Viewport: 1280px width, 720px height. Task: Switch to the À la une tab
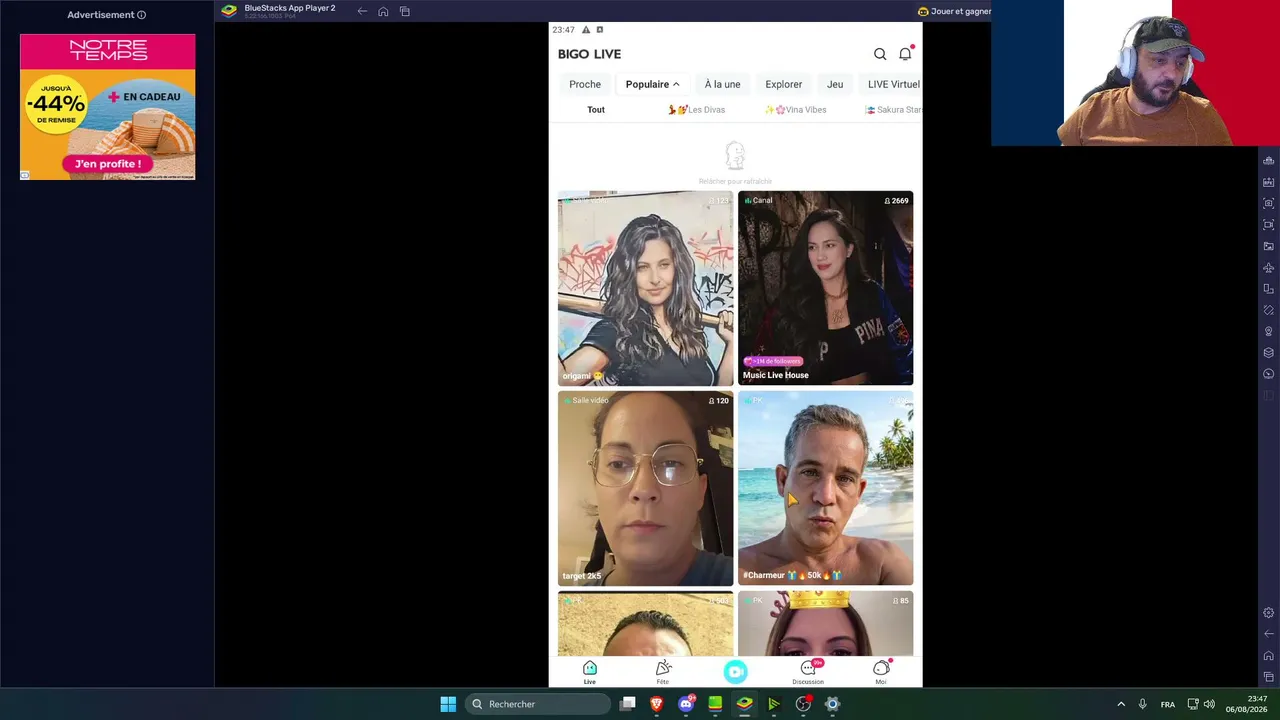pyautogui.click(x=722, y=84)
